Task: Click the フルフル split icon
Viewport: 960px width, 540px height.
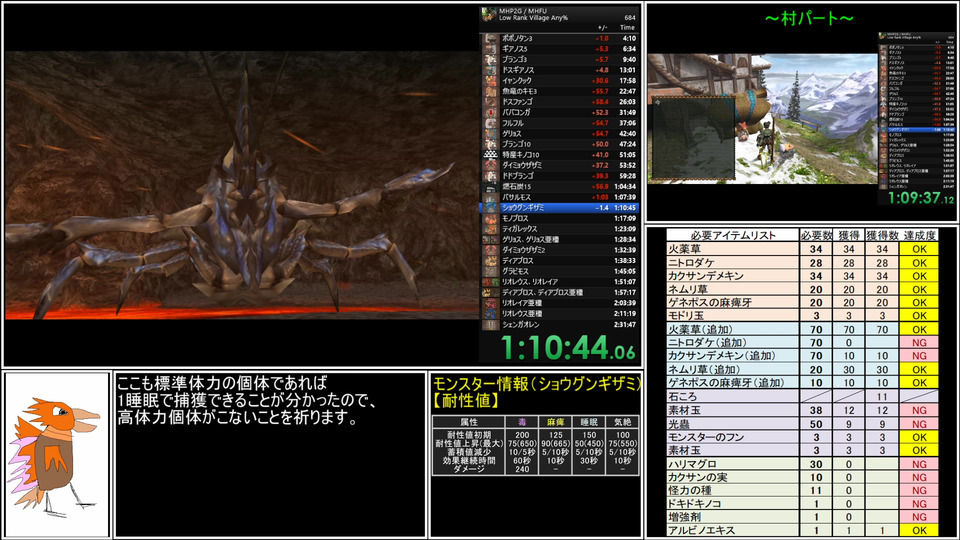Action: click(x=491, y=123)
